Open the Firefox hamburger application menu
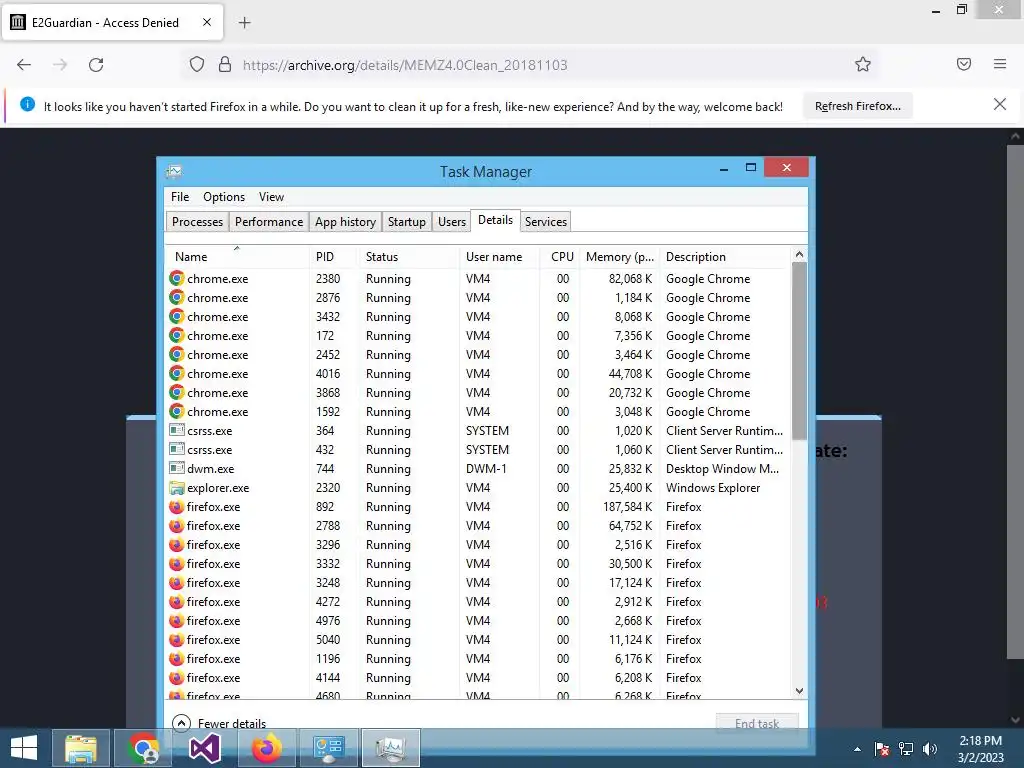This screenshot has height=768, width=1024. 1000,64
